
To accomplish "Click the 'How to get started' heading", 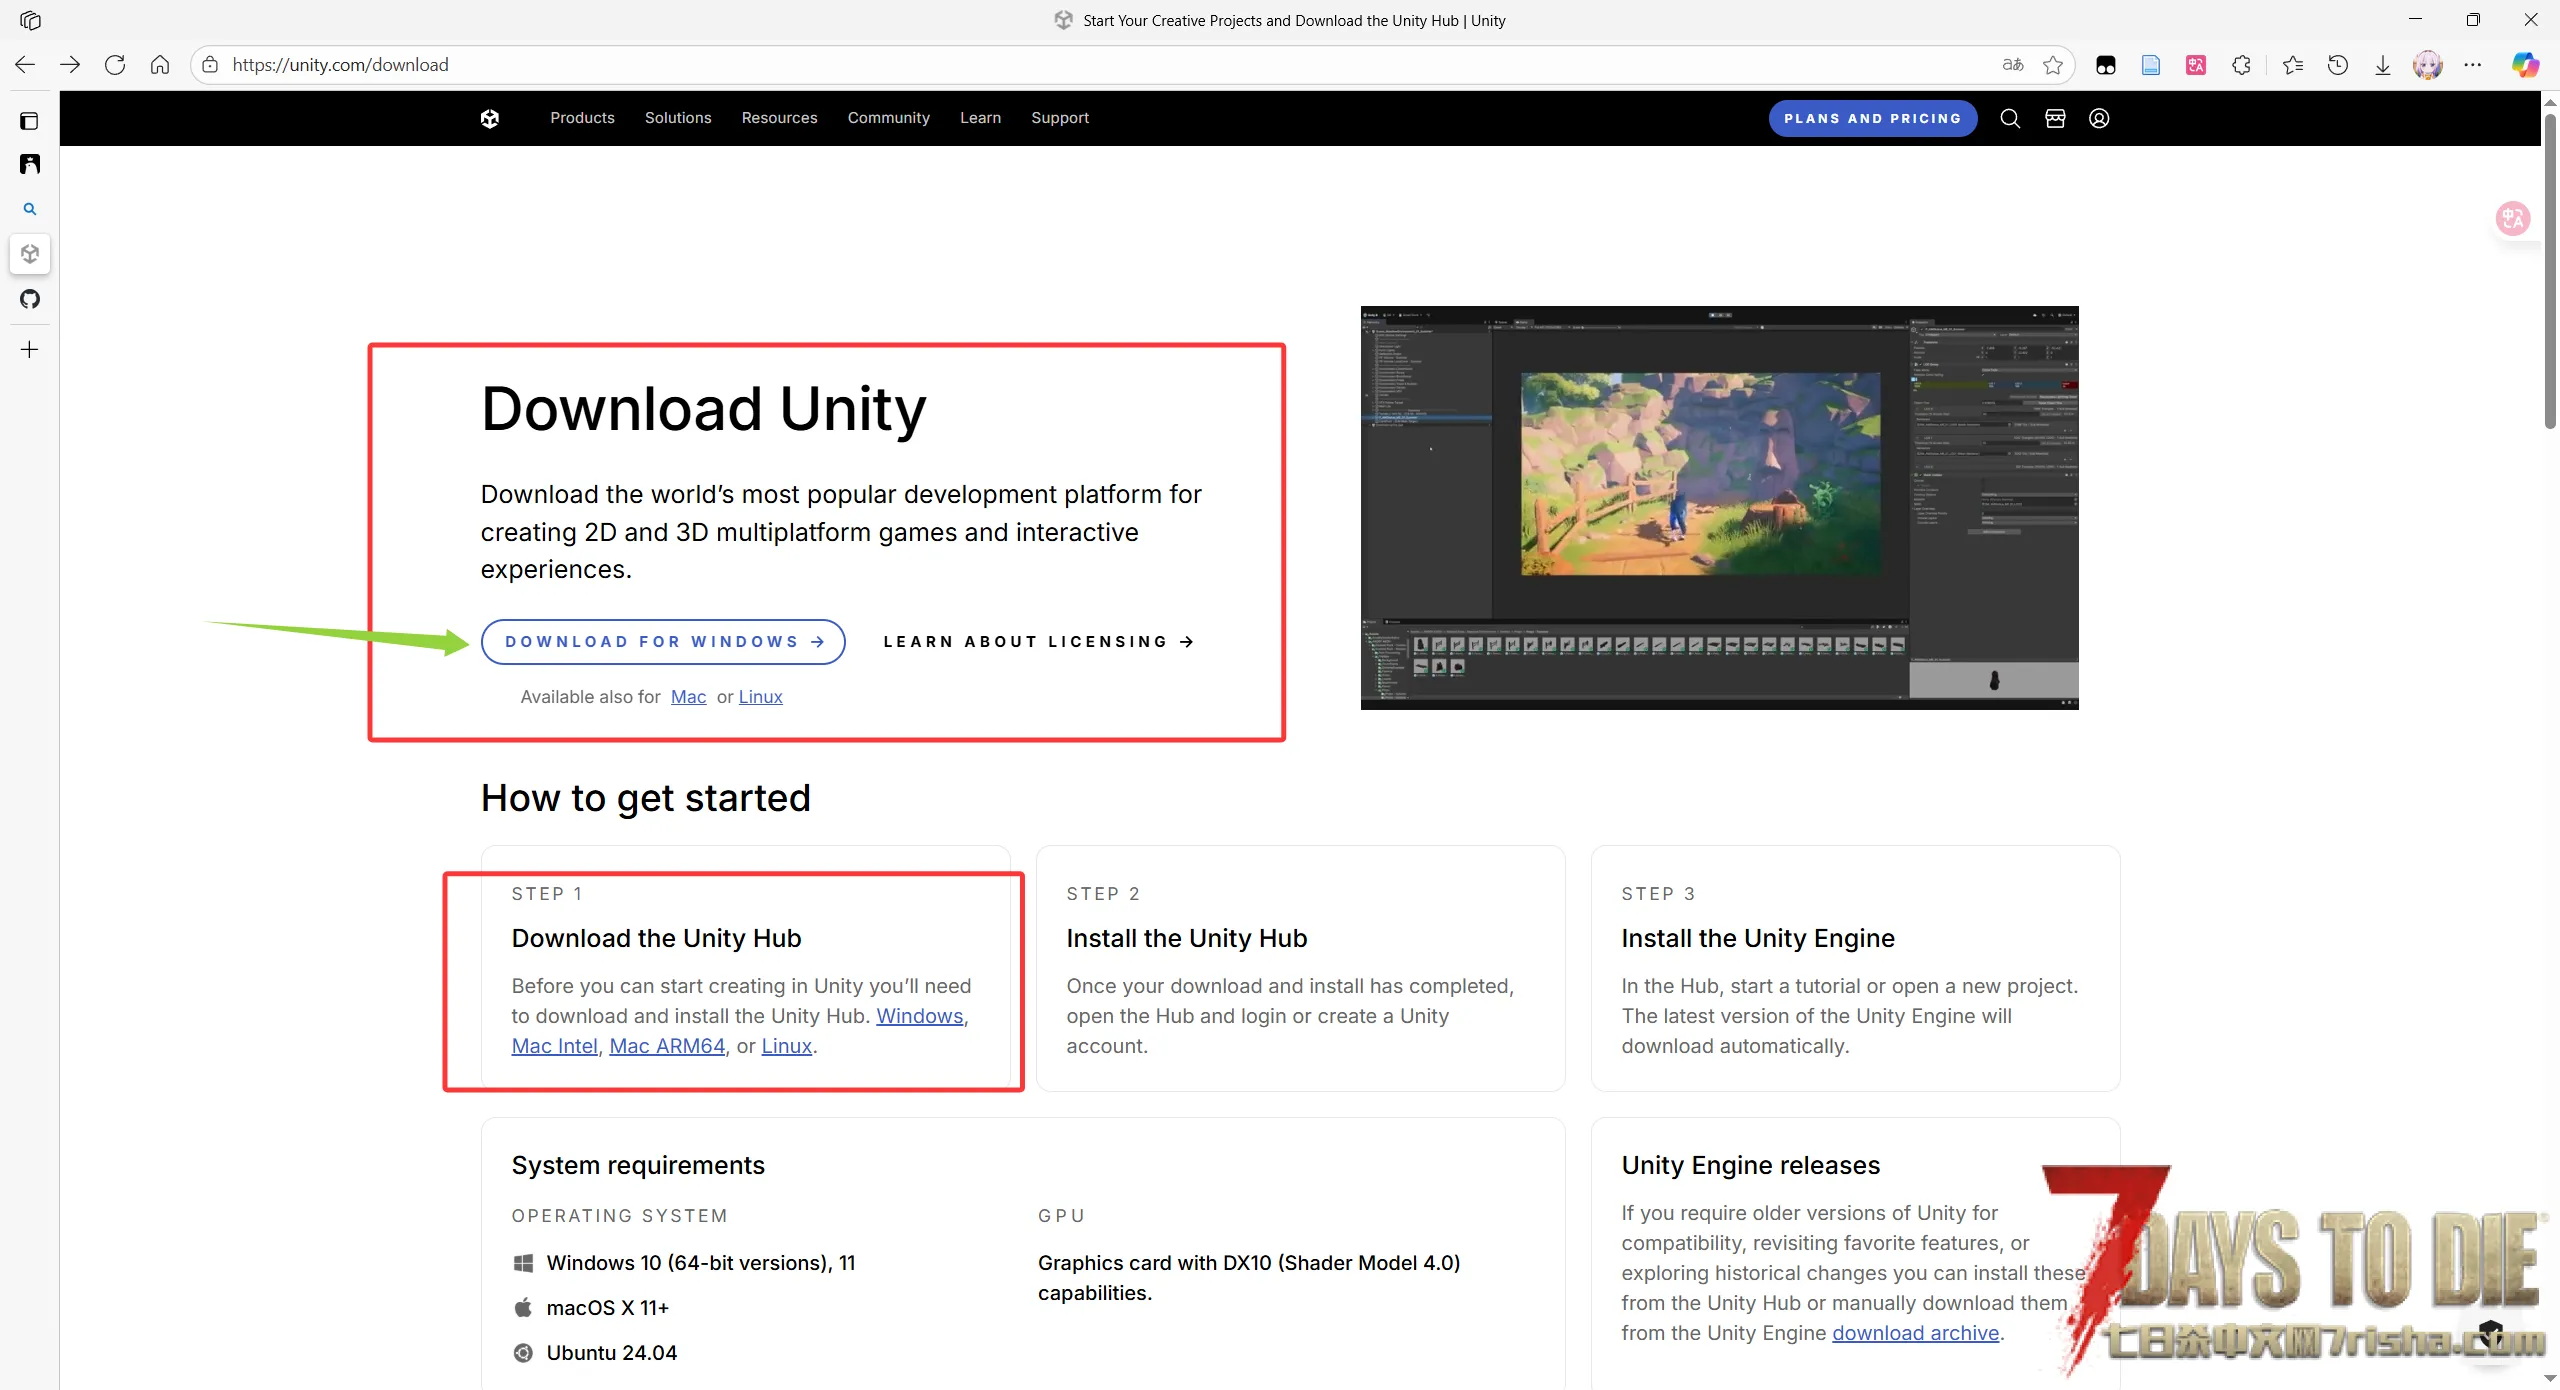I will [x=645, y=799].
